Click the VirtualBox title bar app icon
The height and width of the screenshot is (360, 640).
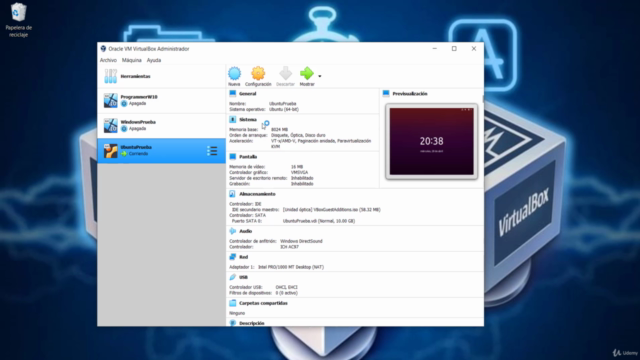pos(103,49)
